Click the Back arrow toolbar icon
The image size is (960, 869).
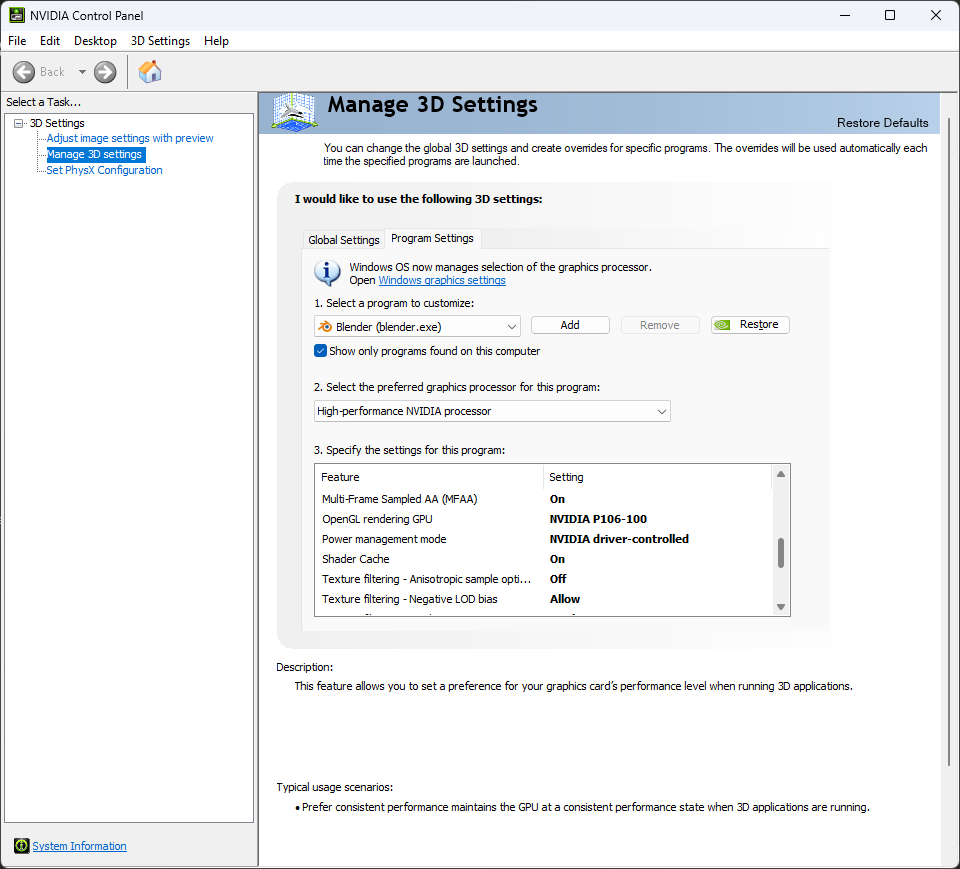click(x=24, y=72)
